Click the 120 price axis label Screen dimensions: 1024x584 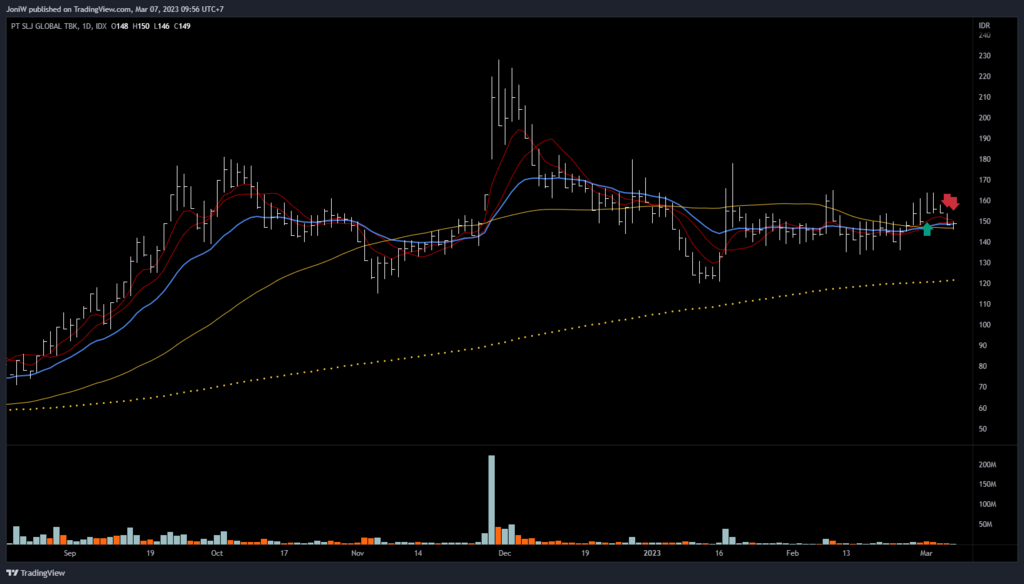(x=984, y=284)
